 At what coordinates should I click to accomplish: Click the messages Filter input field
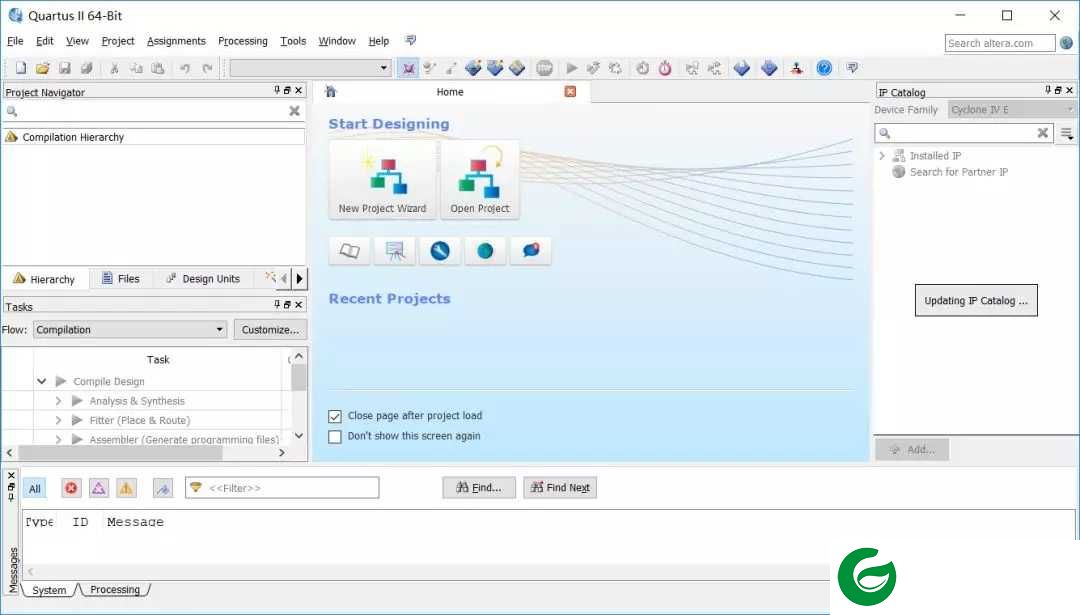282,488
